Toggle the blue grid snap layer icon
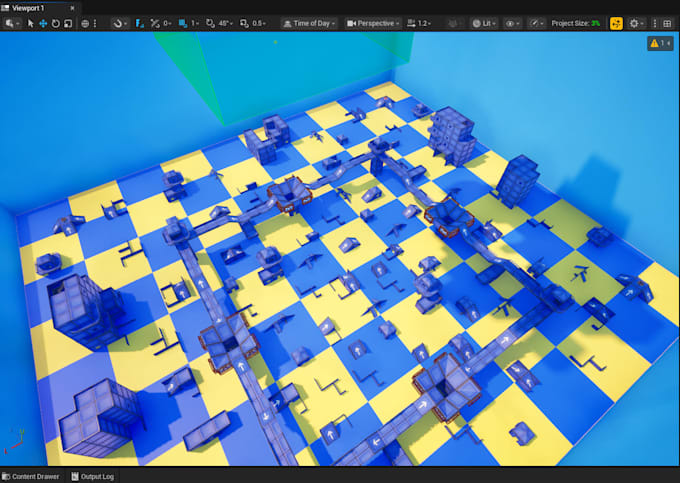Viewport: 680px width, 483px height. (x=183, y=23)
